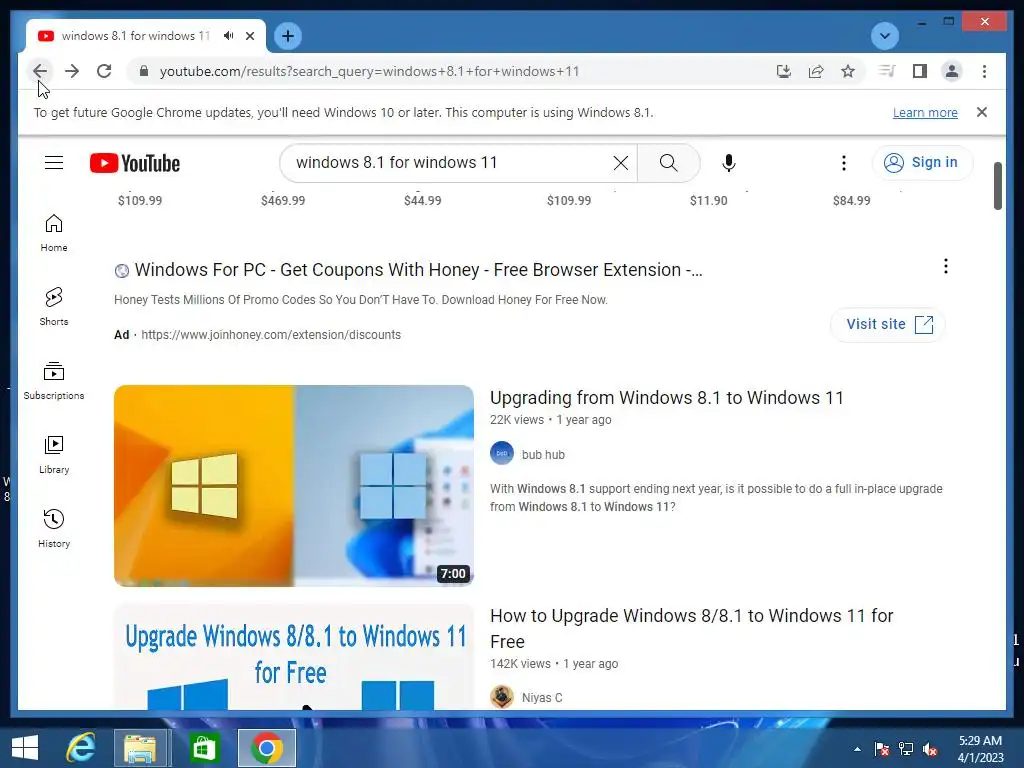This screenshot has height=768, width=1024.
Task: View site information via padlock icon
Action: 144,71
